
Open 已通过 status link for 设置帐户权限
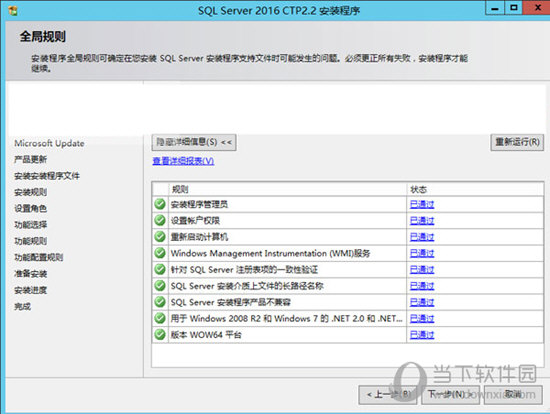pos(422,221)
